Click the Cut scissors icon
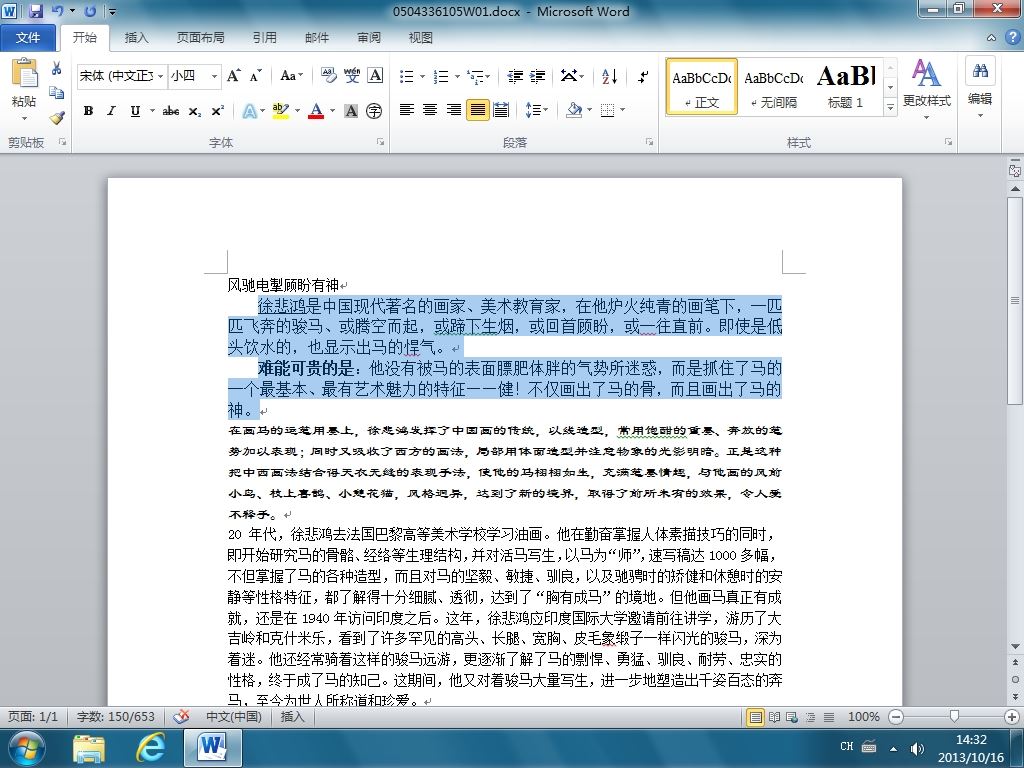Viewport: 1024px width, 768px height. click(56, 68)
